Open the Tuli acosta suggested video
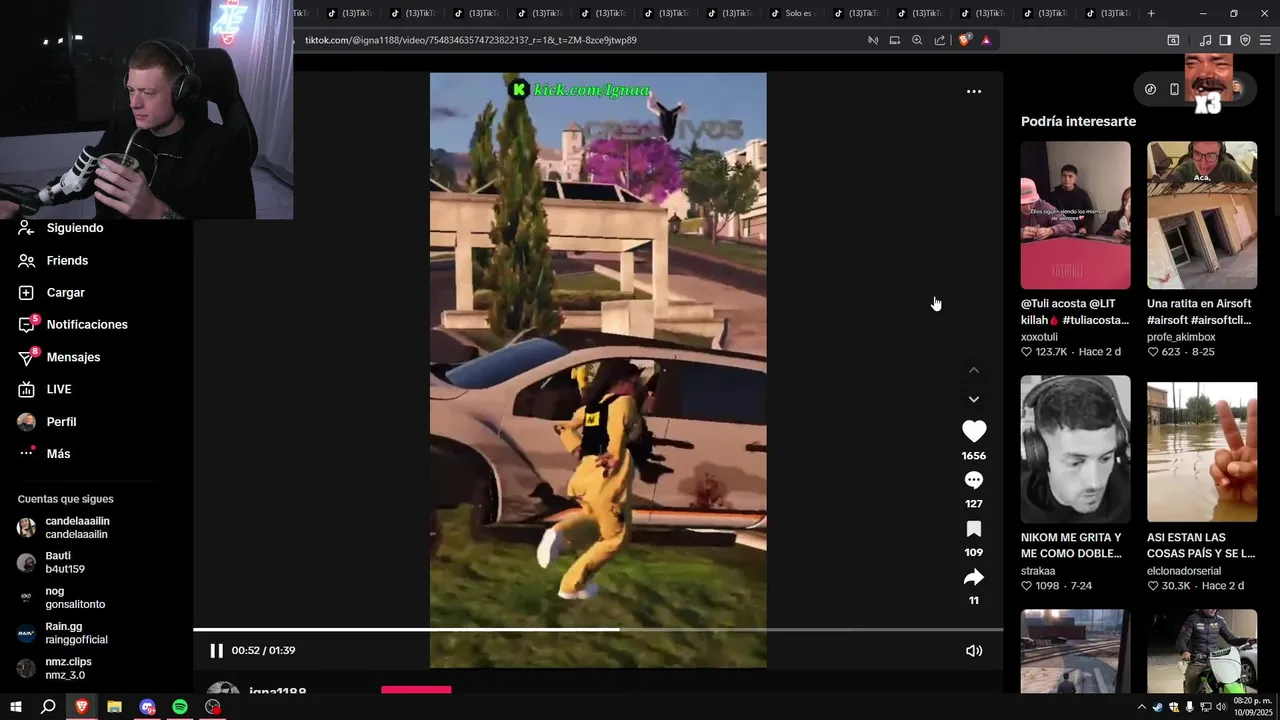The image size is (1280, 720). pos(1075,215)
